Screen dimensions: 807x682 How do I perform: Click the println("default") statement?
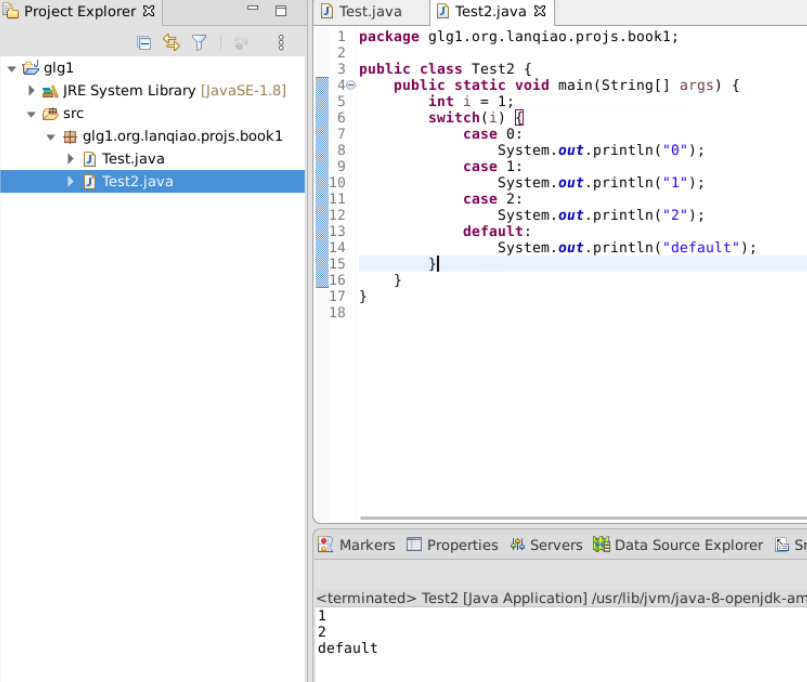627,248
